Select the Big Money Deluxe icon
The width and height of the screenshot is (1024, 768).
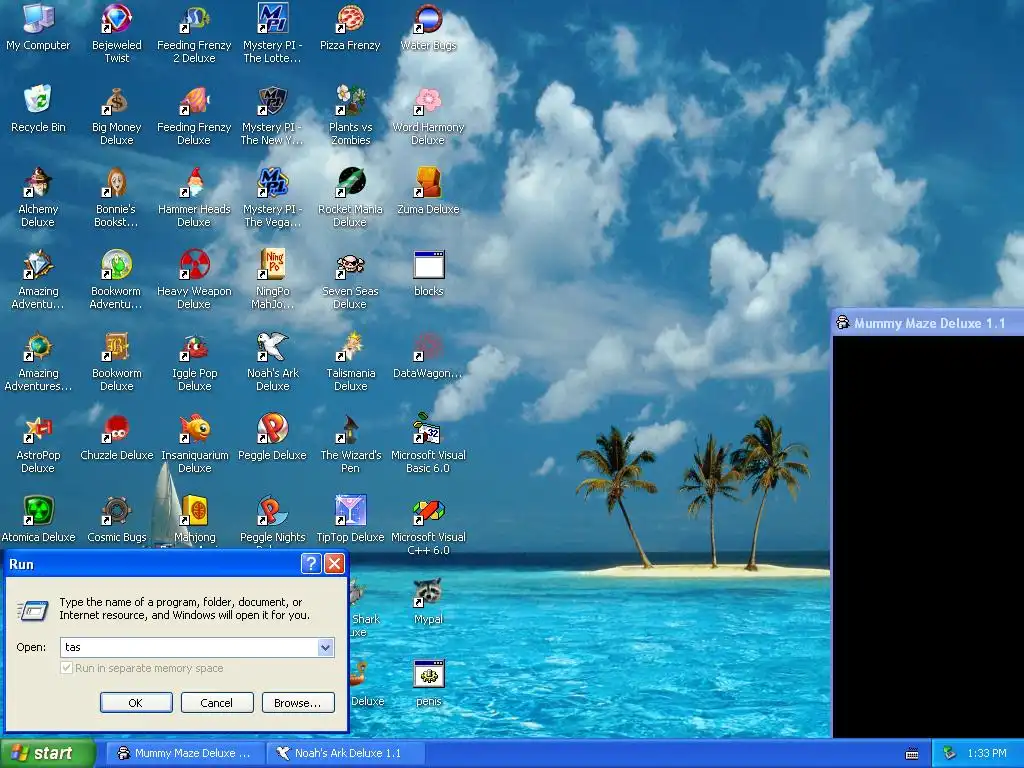[116, 115]
